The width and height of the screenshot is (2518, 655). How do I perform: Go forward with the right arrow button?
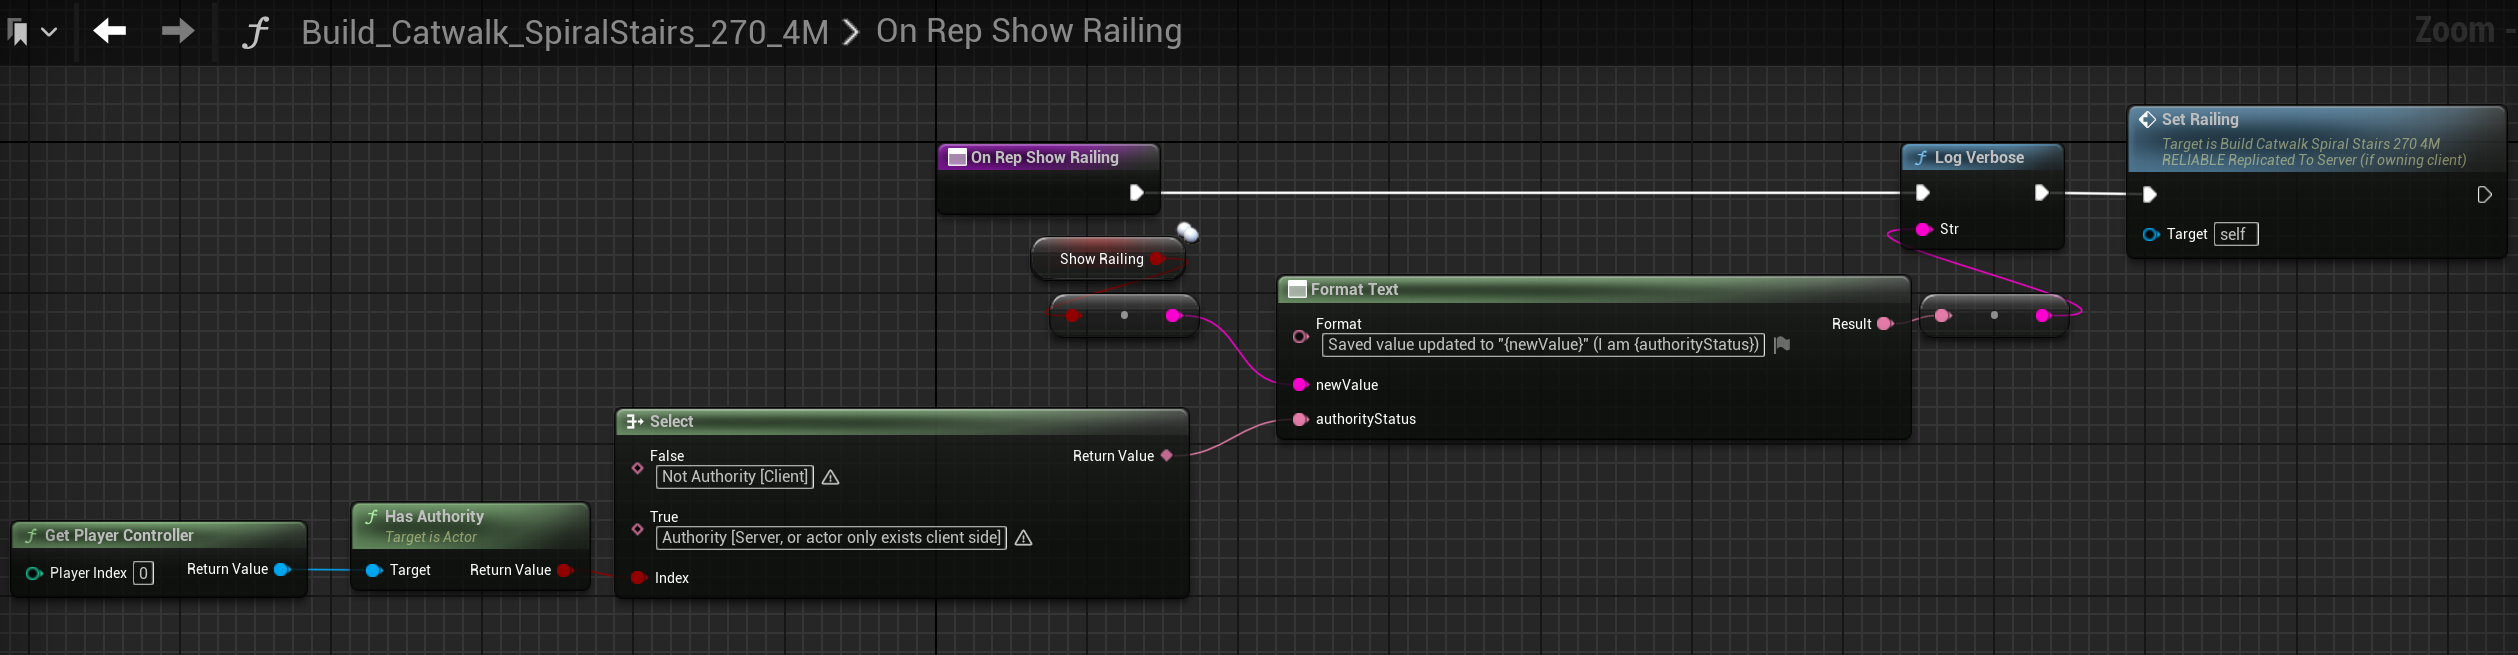click(178, 31)
